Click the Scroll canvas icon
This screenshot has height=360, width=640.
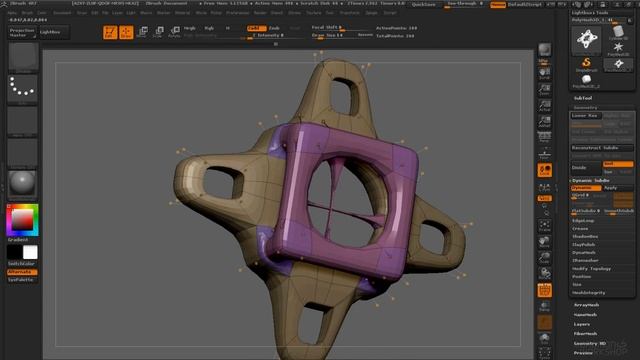point(544,73)
